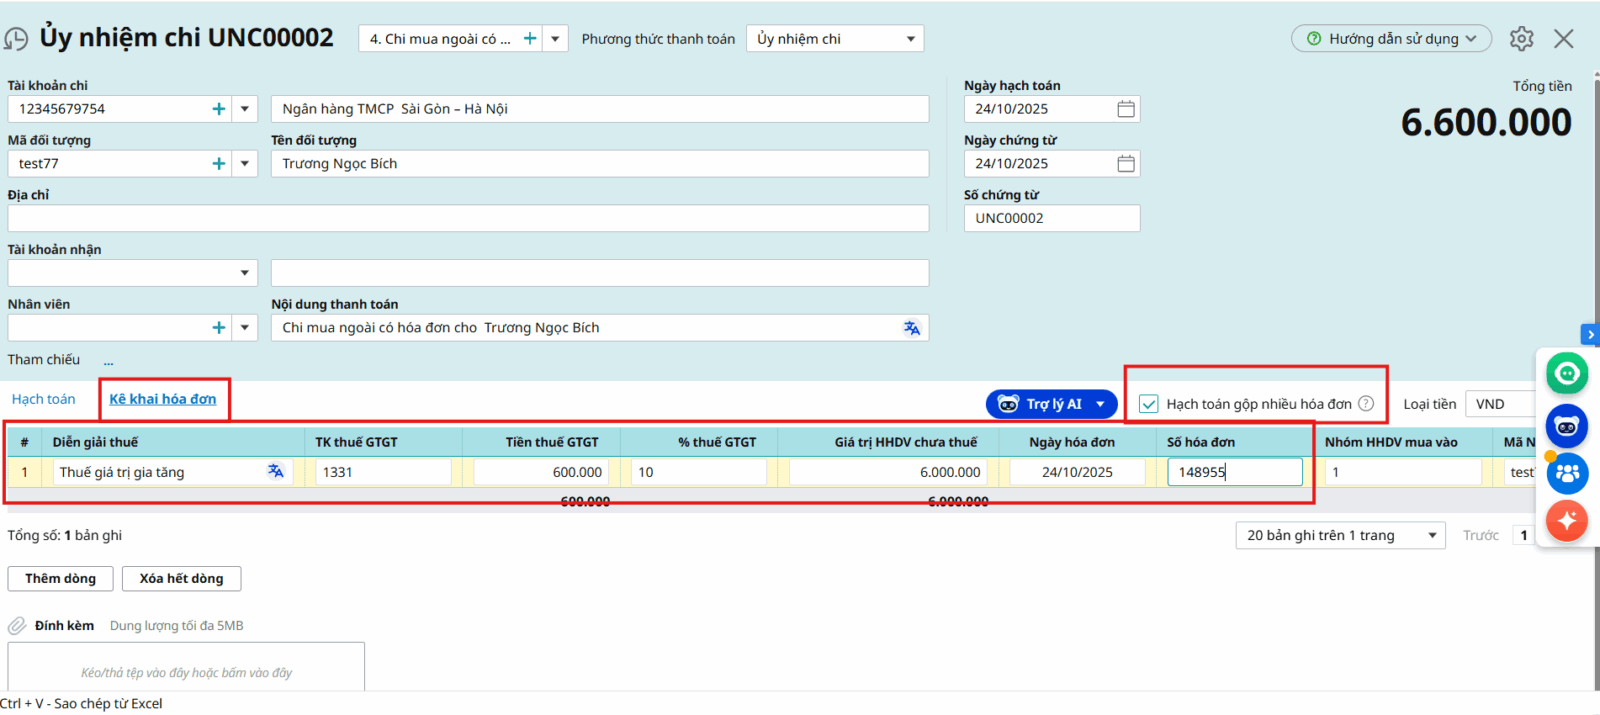The height and width of the screenshot is (715, 1600).
Task: Open the records per page dropdown
Action: (1431, 536)
